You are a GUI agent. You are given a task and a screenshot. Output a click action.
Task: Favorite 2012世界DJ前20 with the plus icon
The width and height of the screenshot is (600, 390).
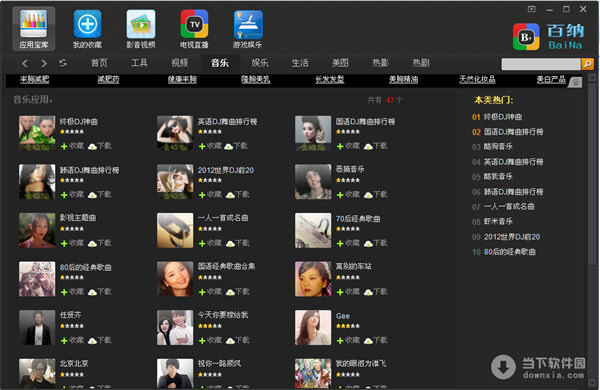pyautogui.click(x=202, y=195)
